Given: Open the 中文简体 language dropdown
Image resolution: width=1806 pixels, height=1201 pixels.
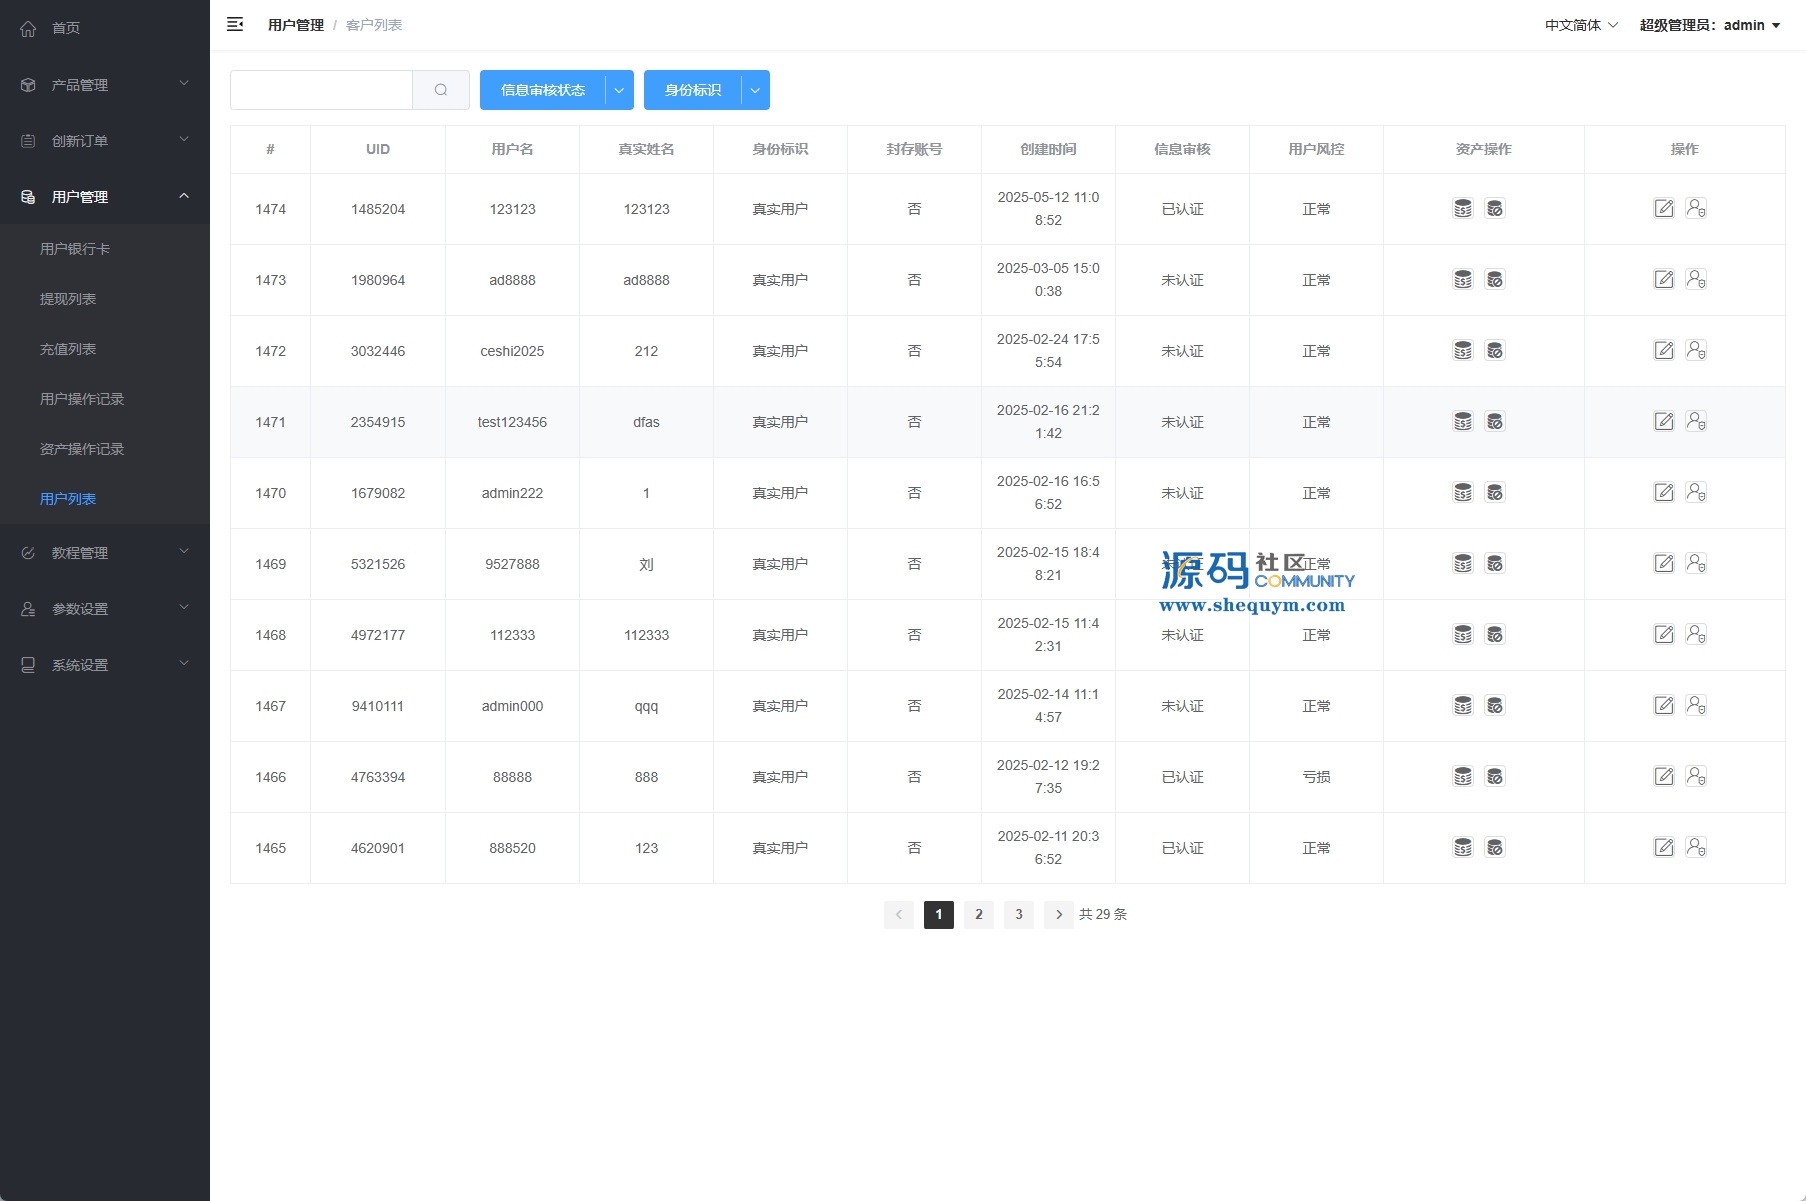Looking at the screenshot, I should coord(1581,25).
